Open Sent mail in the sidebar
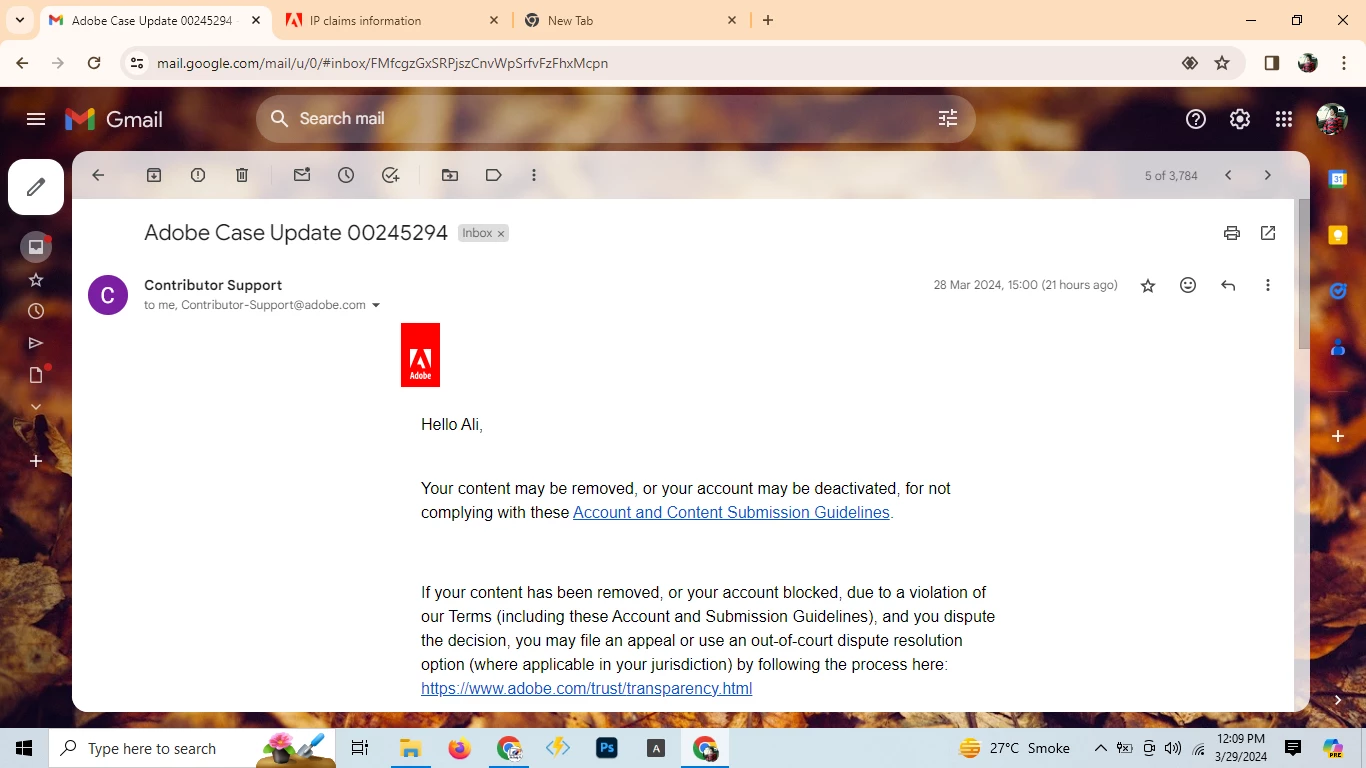This screenshot has height=768, width=1366. (36, 343)
